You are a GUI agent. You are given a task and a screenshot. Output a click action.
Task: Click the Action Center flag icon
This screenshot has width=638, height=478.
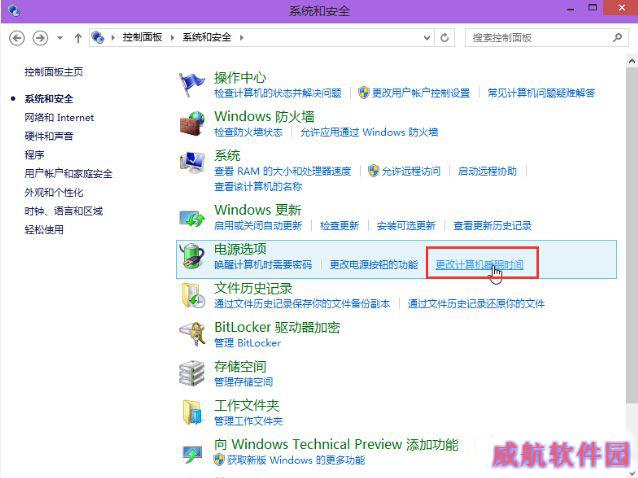(x=191, y=85)
